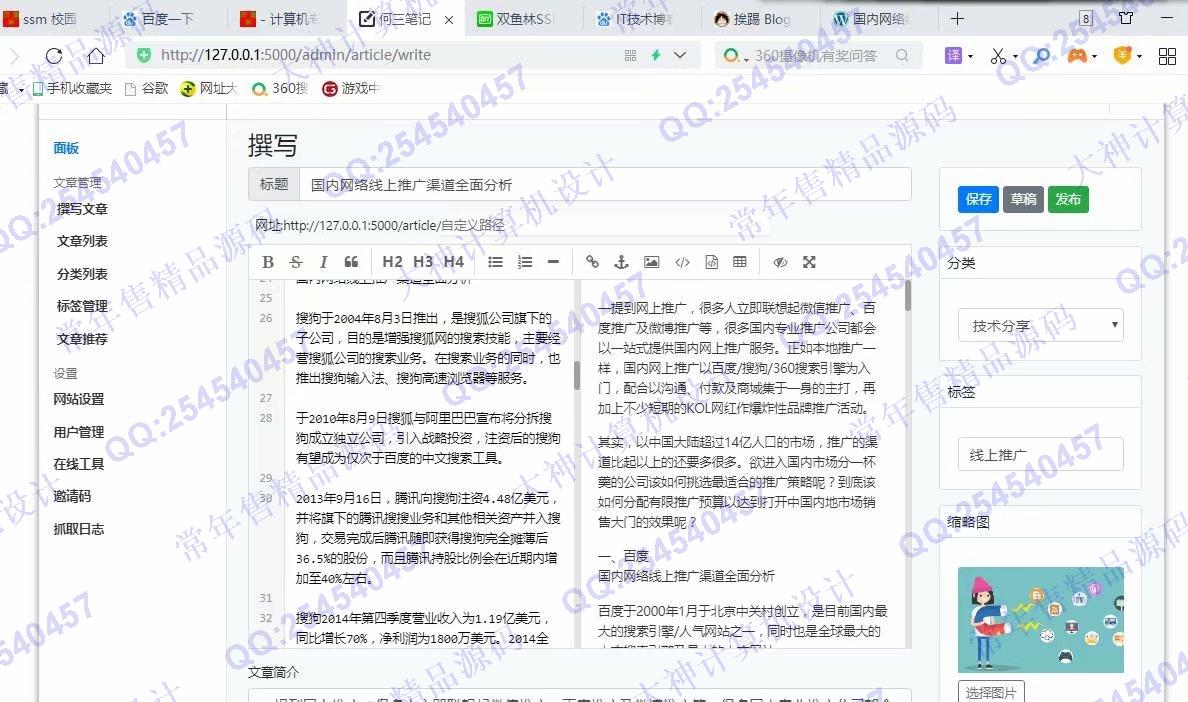Toggle bold formatting in the editor toolbar
Viewport: 1188px width, 702px height.
point(267,262)
